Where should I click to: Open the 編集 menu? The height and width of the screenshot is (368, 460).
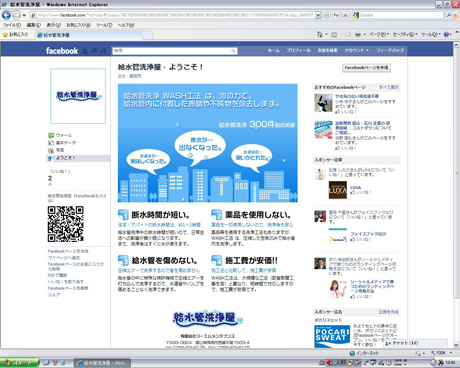point(33,25)
